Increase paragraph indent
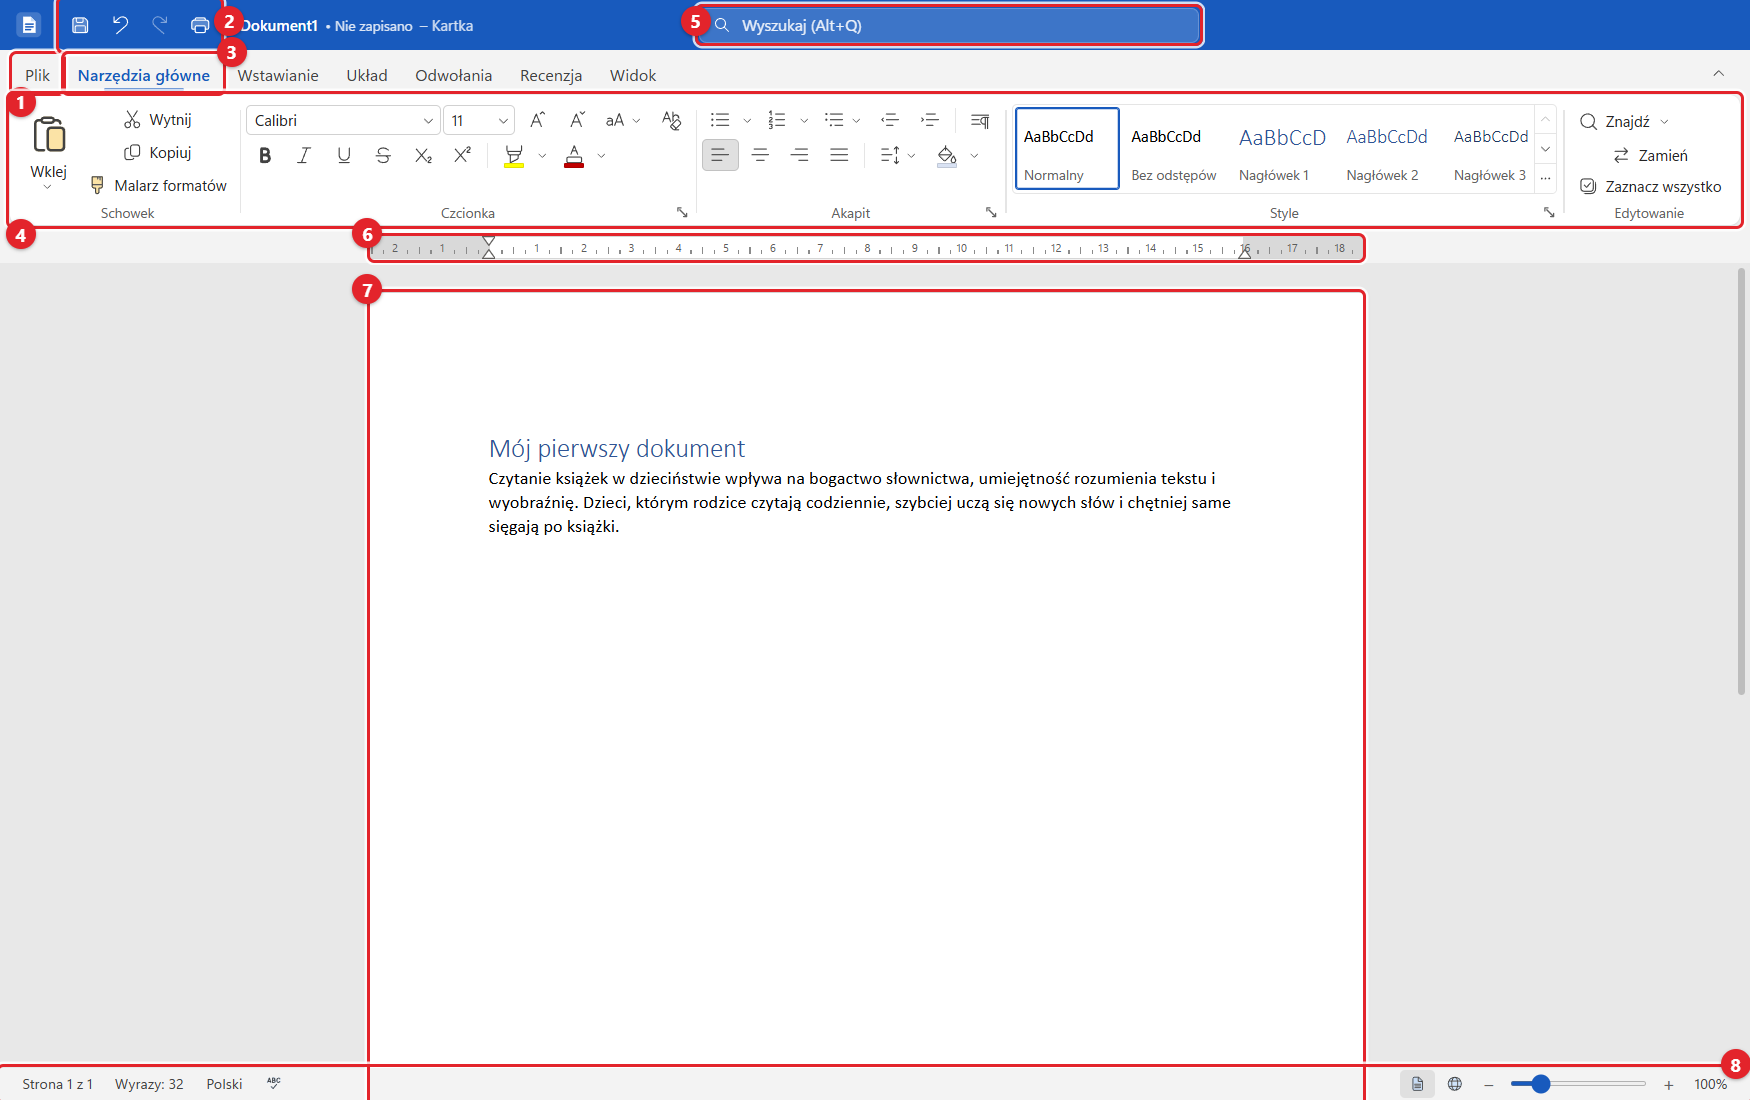Viewport: 1750px width, 1100px height. tap(930, 120)
